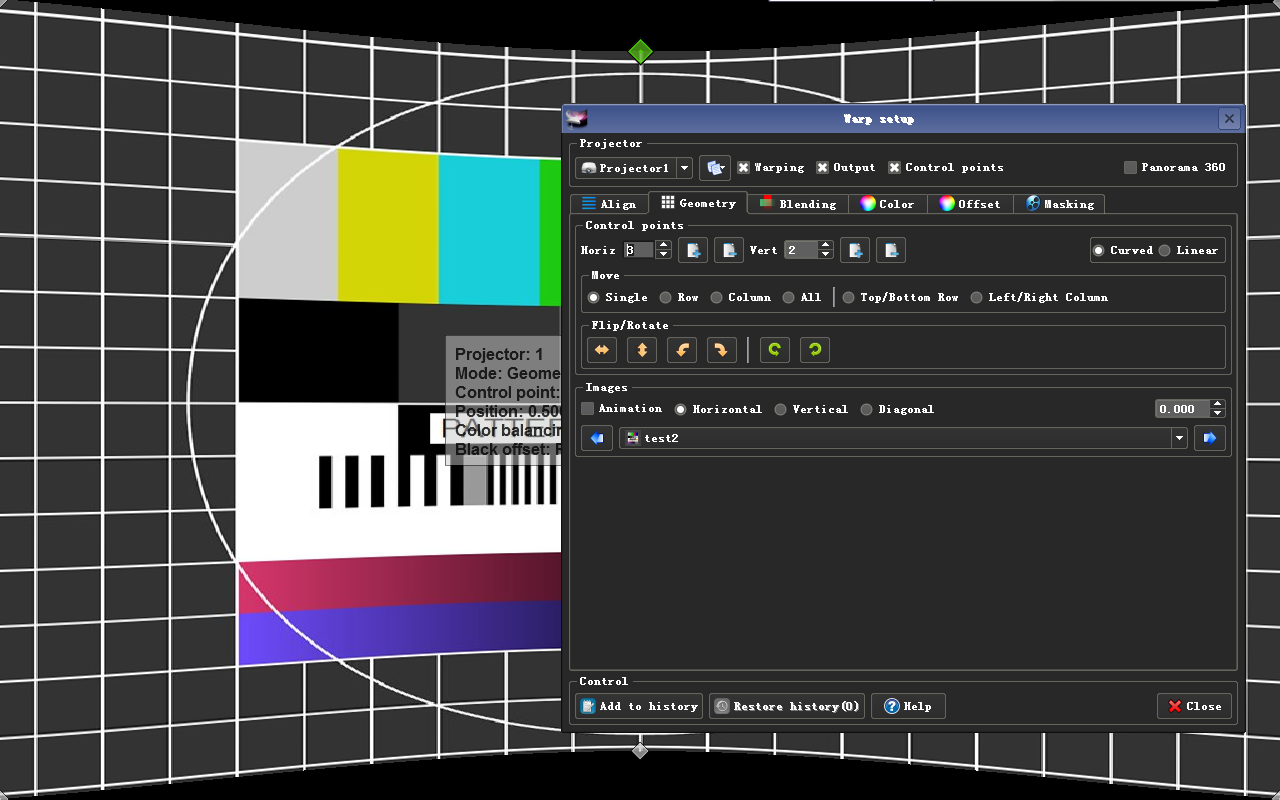Click the flip horizontal arrow icon
Image resolution: width=1280 pixels, height=800 pixels.
point(601,350)
